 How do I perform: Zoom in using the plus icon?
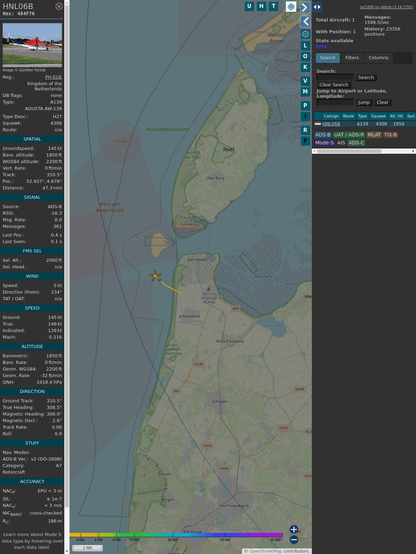click(x=294, y=529)
